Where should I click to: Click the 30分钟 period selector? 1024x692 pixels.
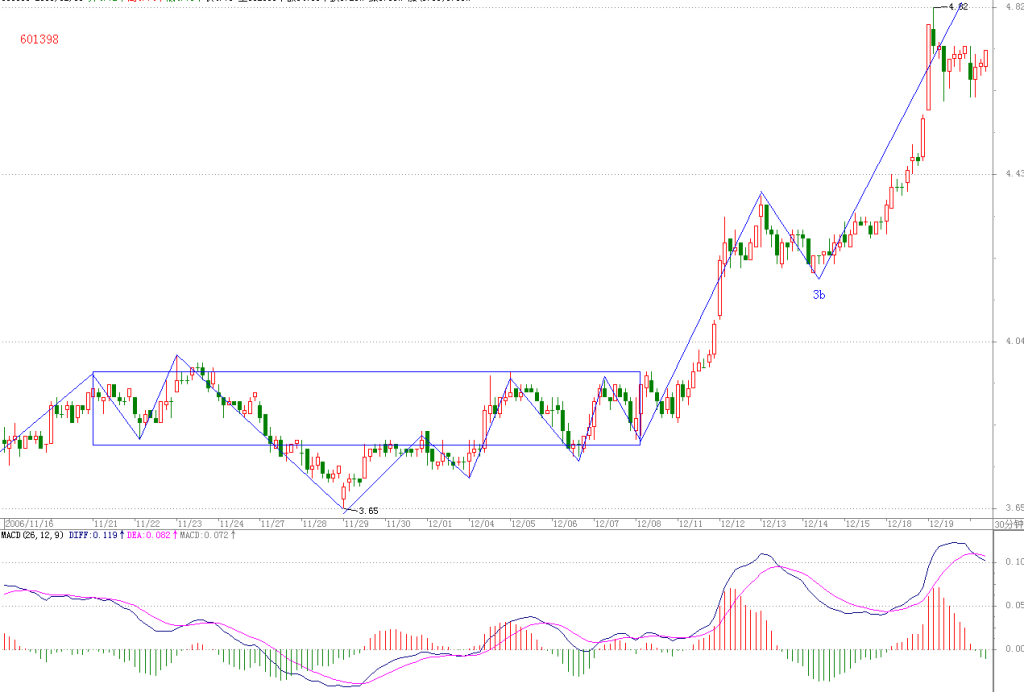coord(1009,524)
